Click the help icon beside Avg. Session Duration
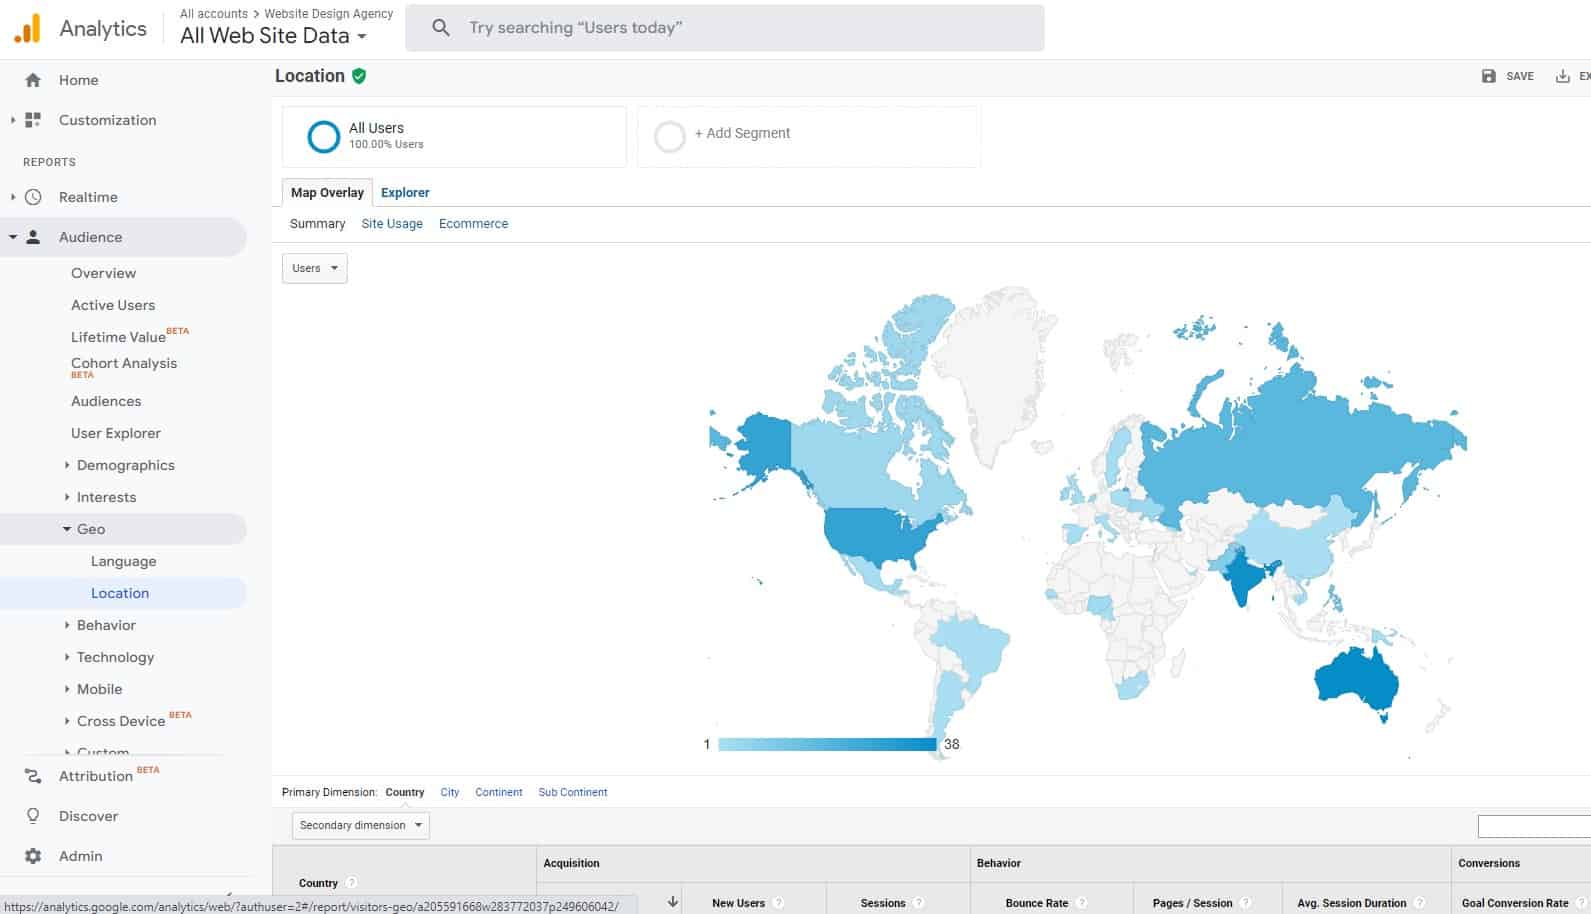The height and width of the screenshot is (914, 1591). (x=1419, y=903)
